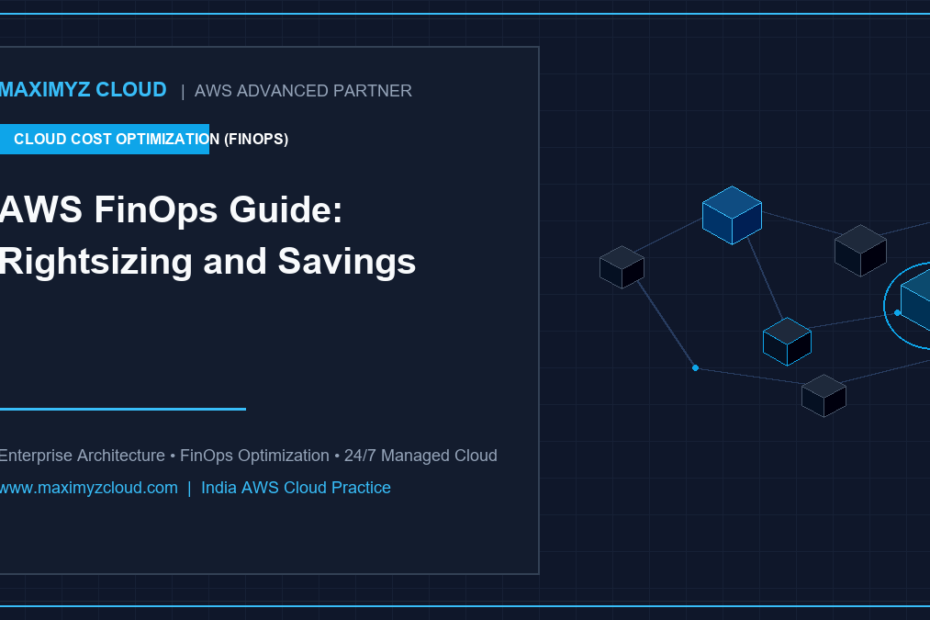Click the dark cube at the network's bottom
The height and width of the screenshot is (620, 930).
tap(824, 396)
